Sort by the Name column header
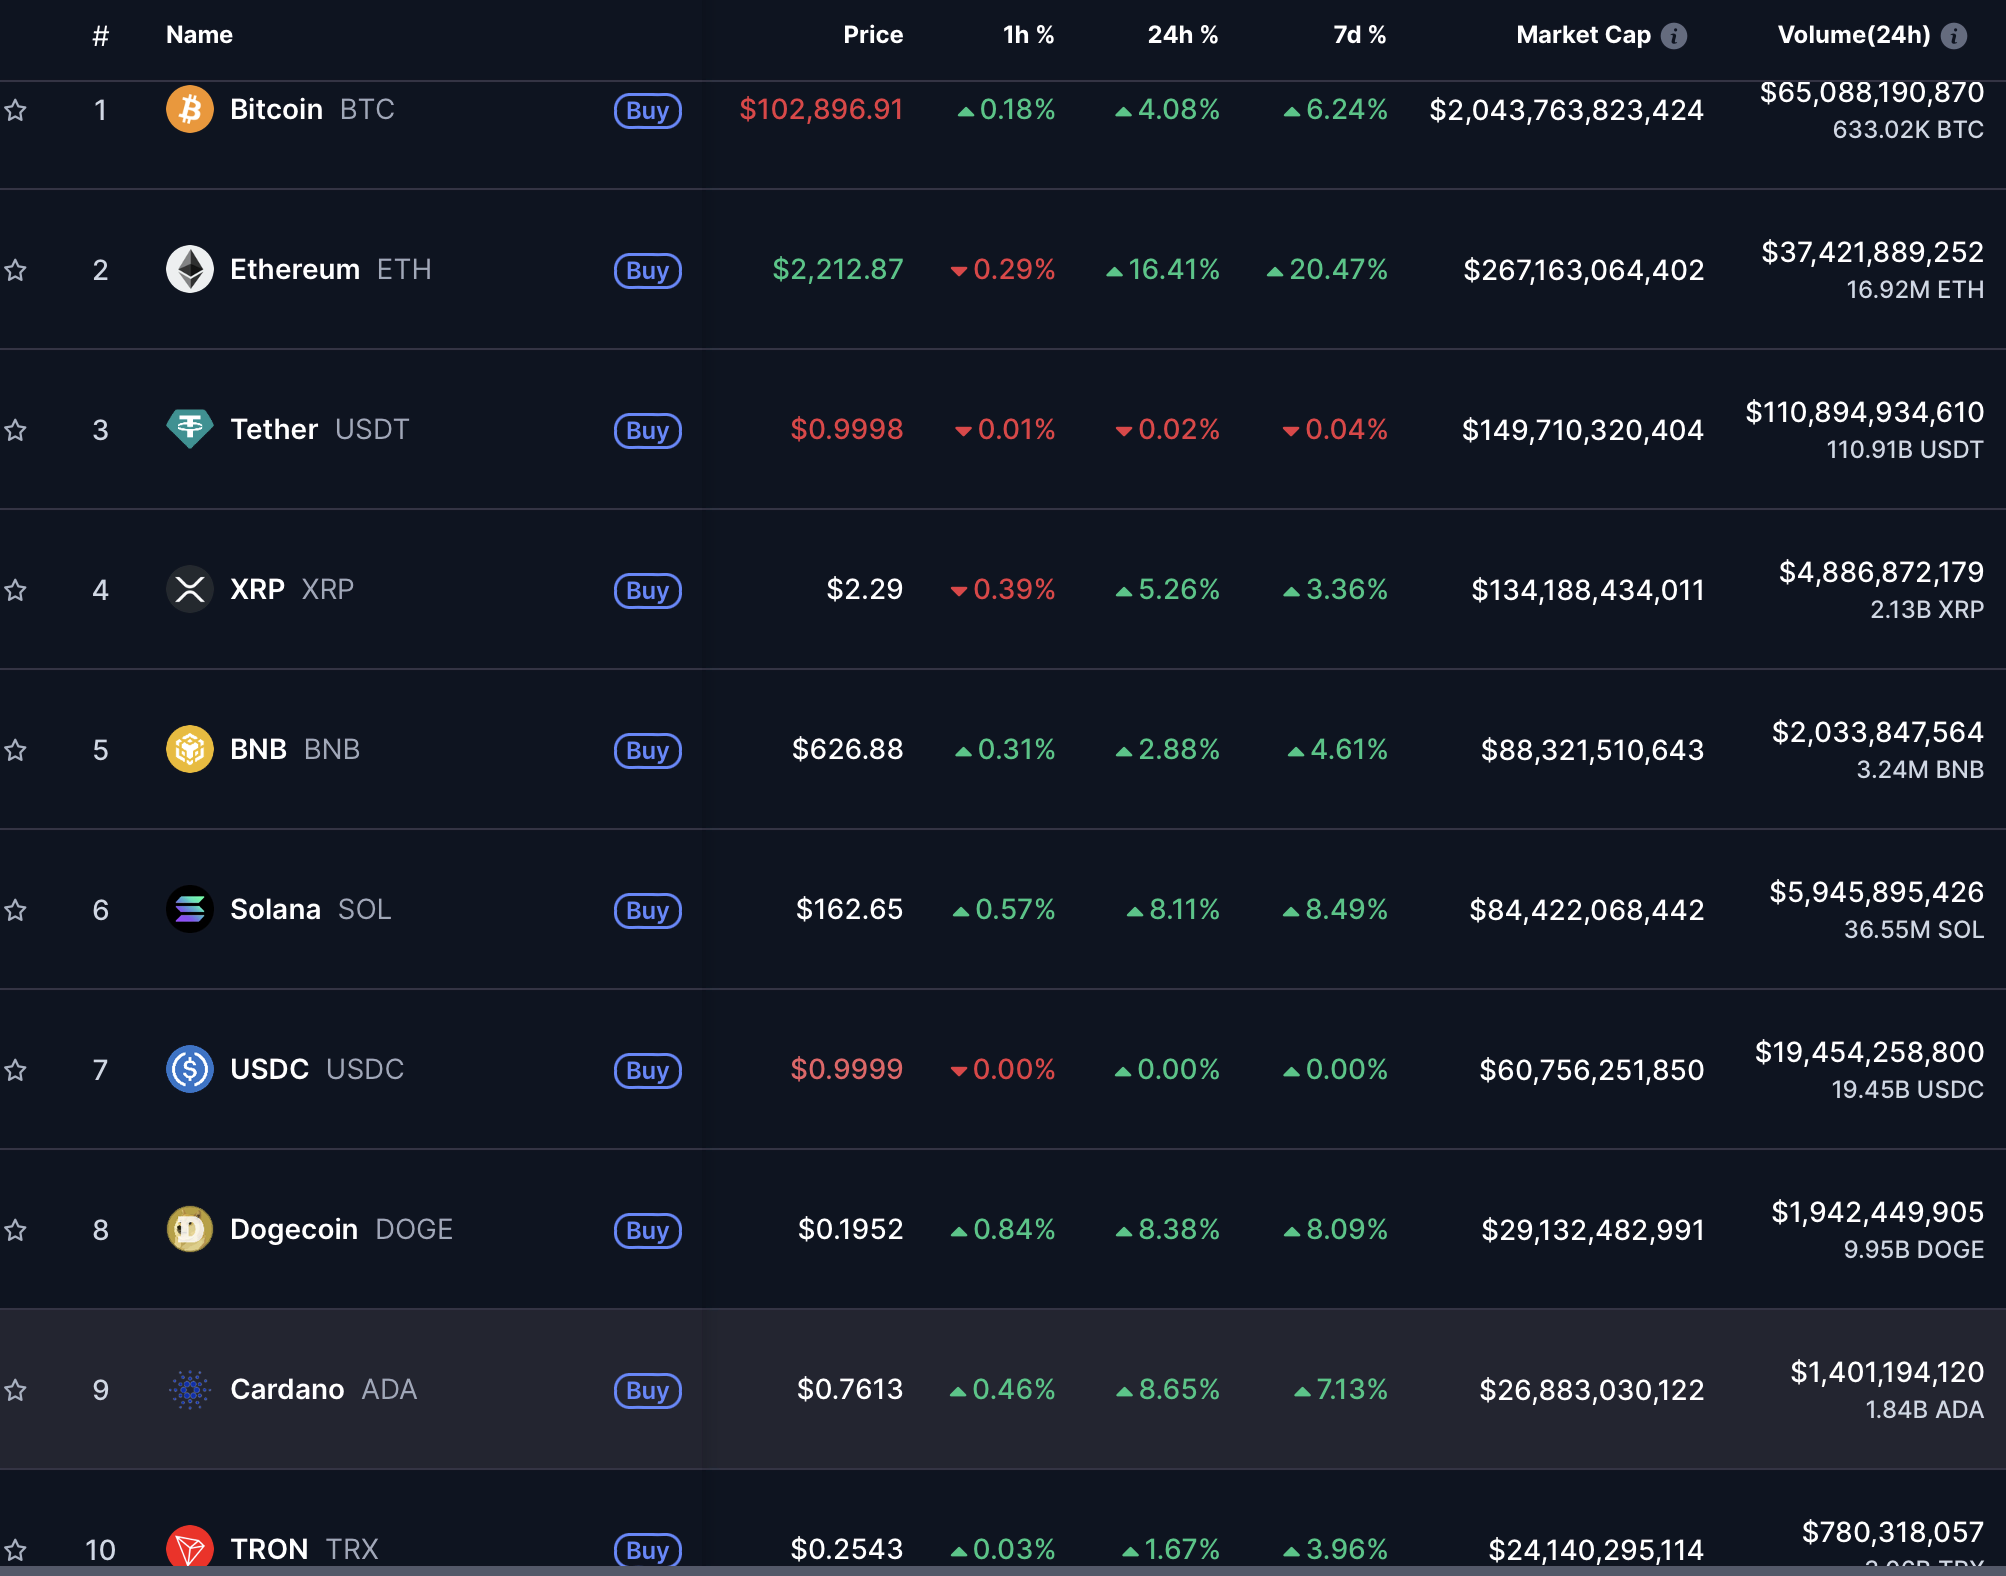The image size is (2006, 1576). [x=199, y=35]
